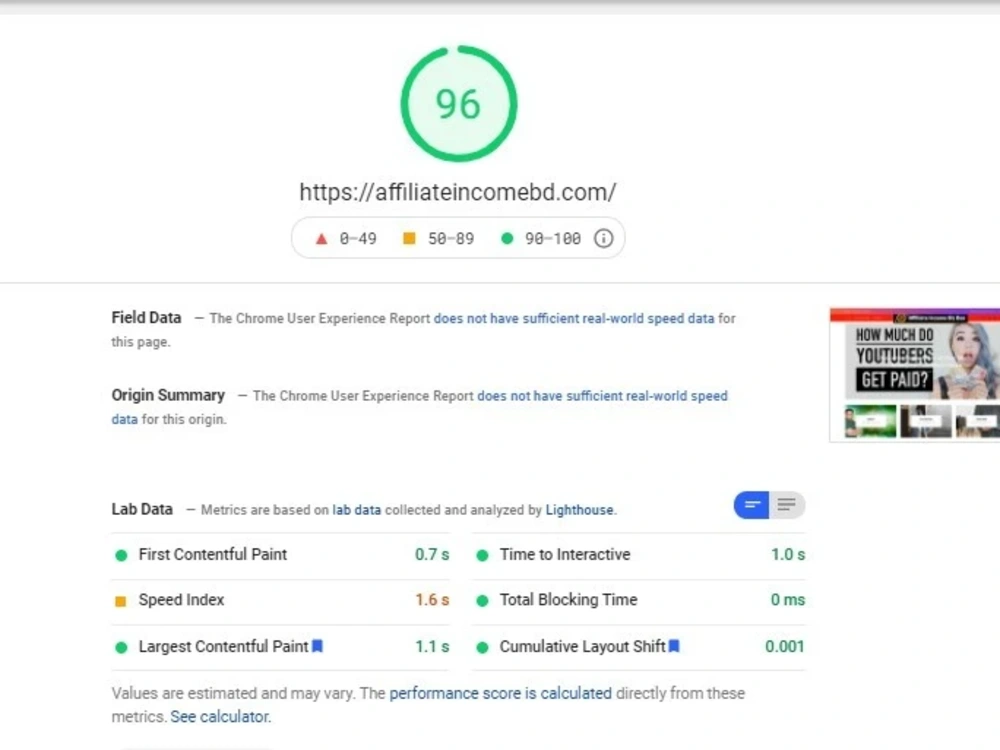Click orange status square for Speed Index

[x=120, y=601]
